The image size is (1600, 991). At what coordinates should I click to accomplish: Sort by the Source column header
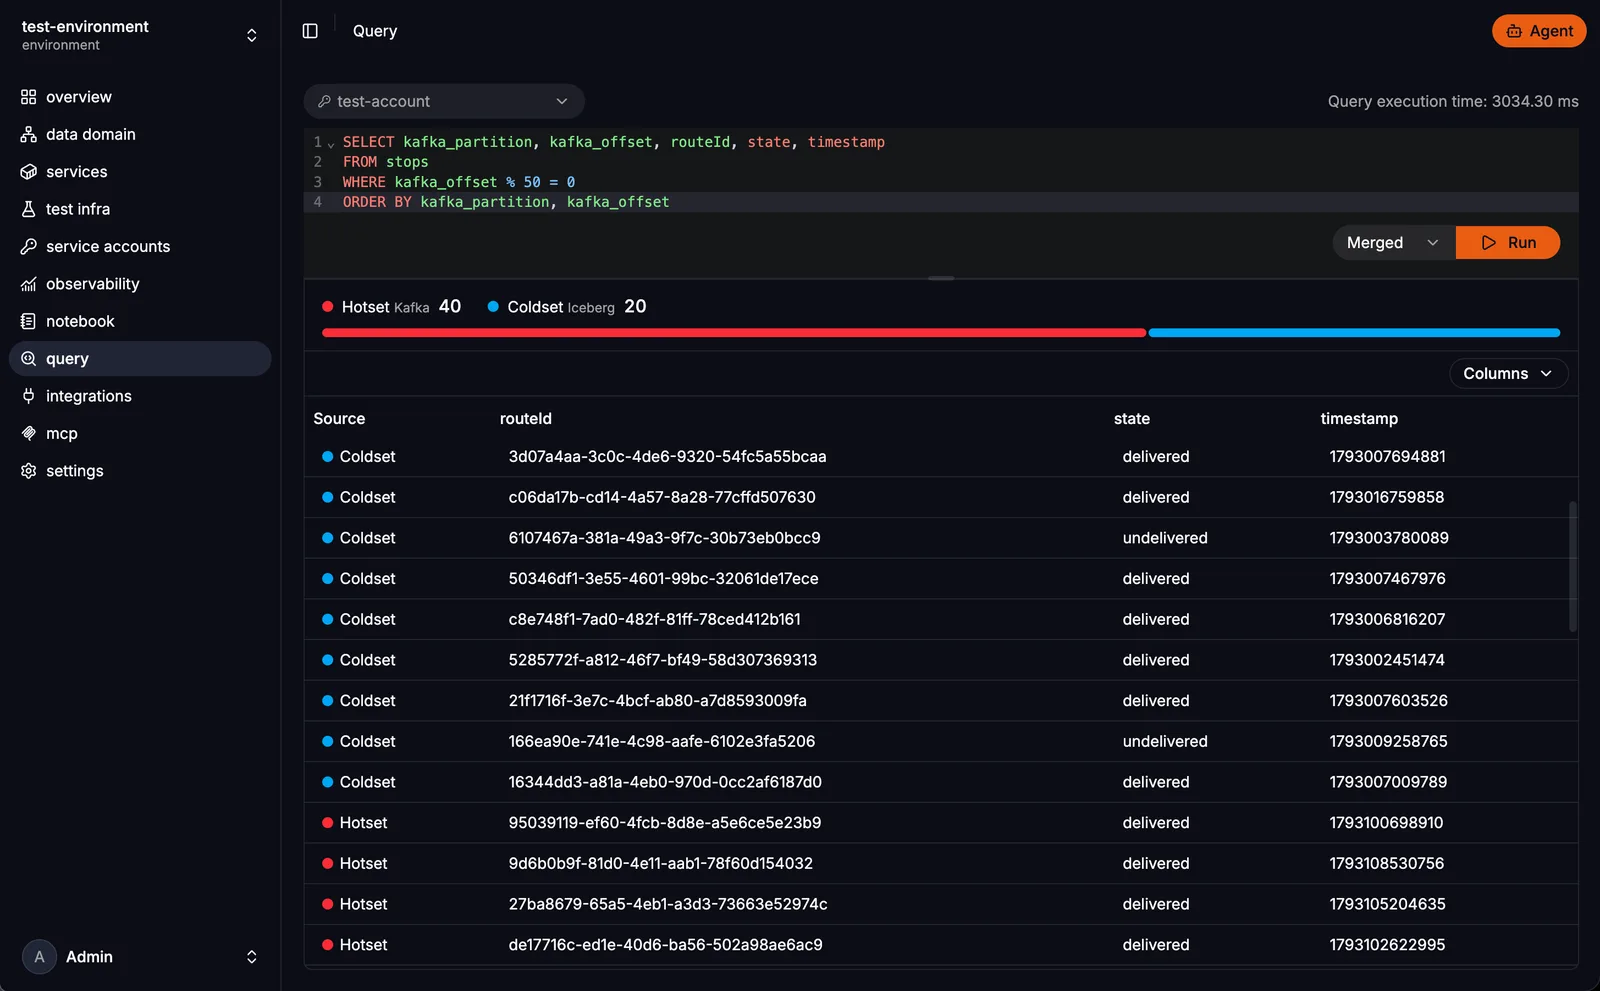[339, 419]
